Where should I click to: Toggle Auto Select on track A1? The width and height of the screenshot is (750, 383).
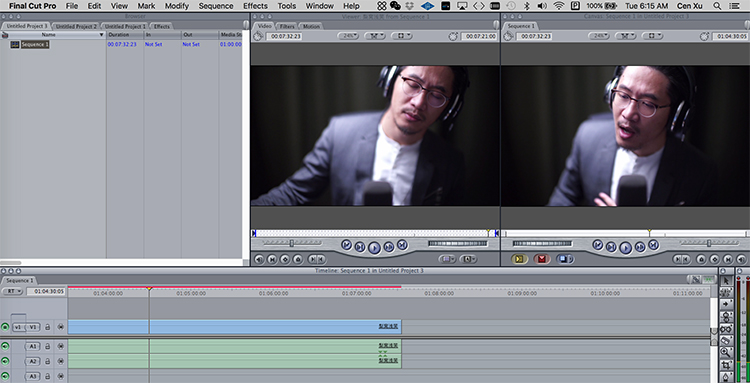[61, 346]
